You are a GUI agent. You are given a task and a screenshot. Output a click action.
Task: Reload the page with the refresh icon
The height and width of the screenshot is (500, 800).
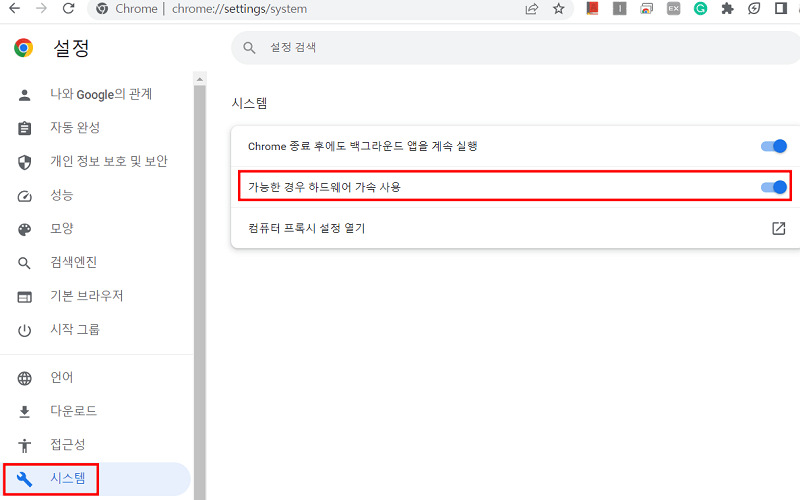(x=69, y=9)
